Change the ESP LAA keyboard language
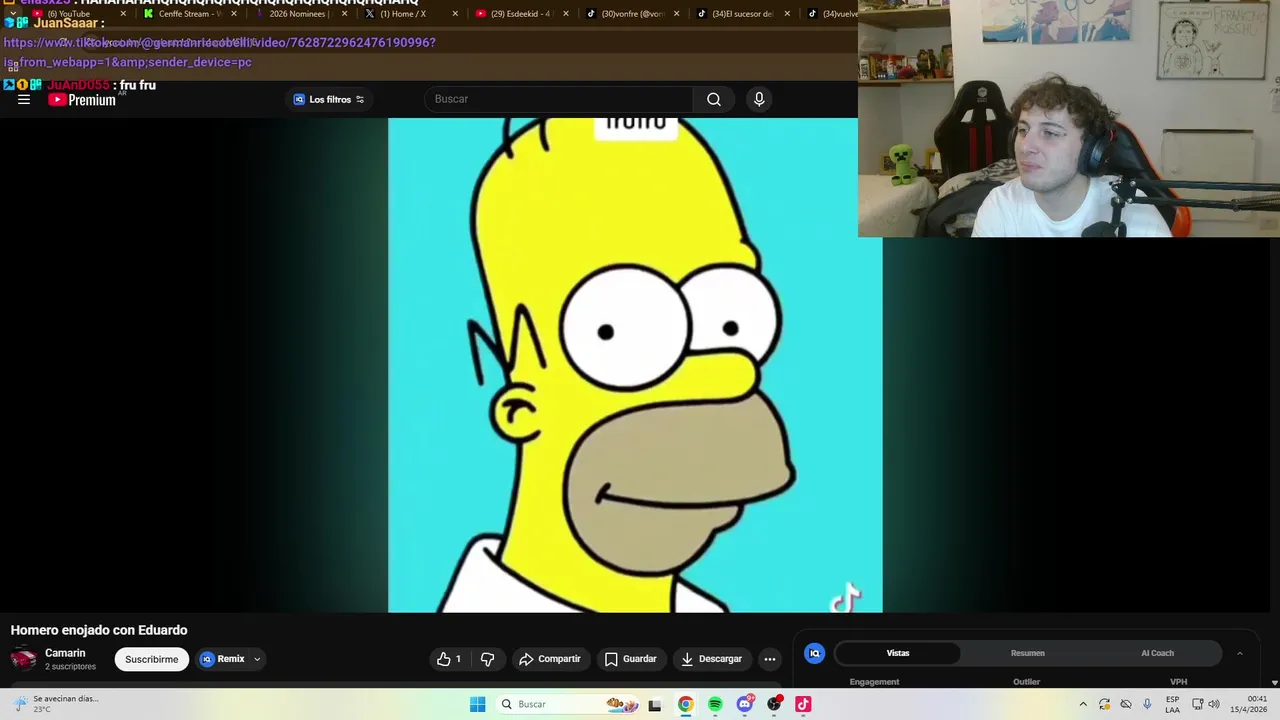 coord(1172,704)
